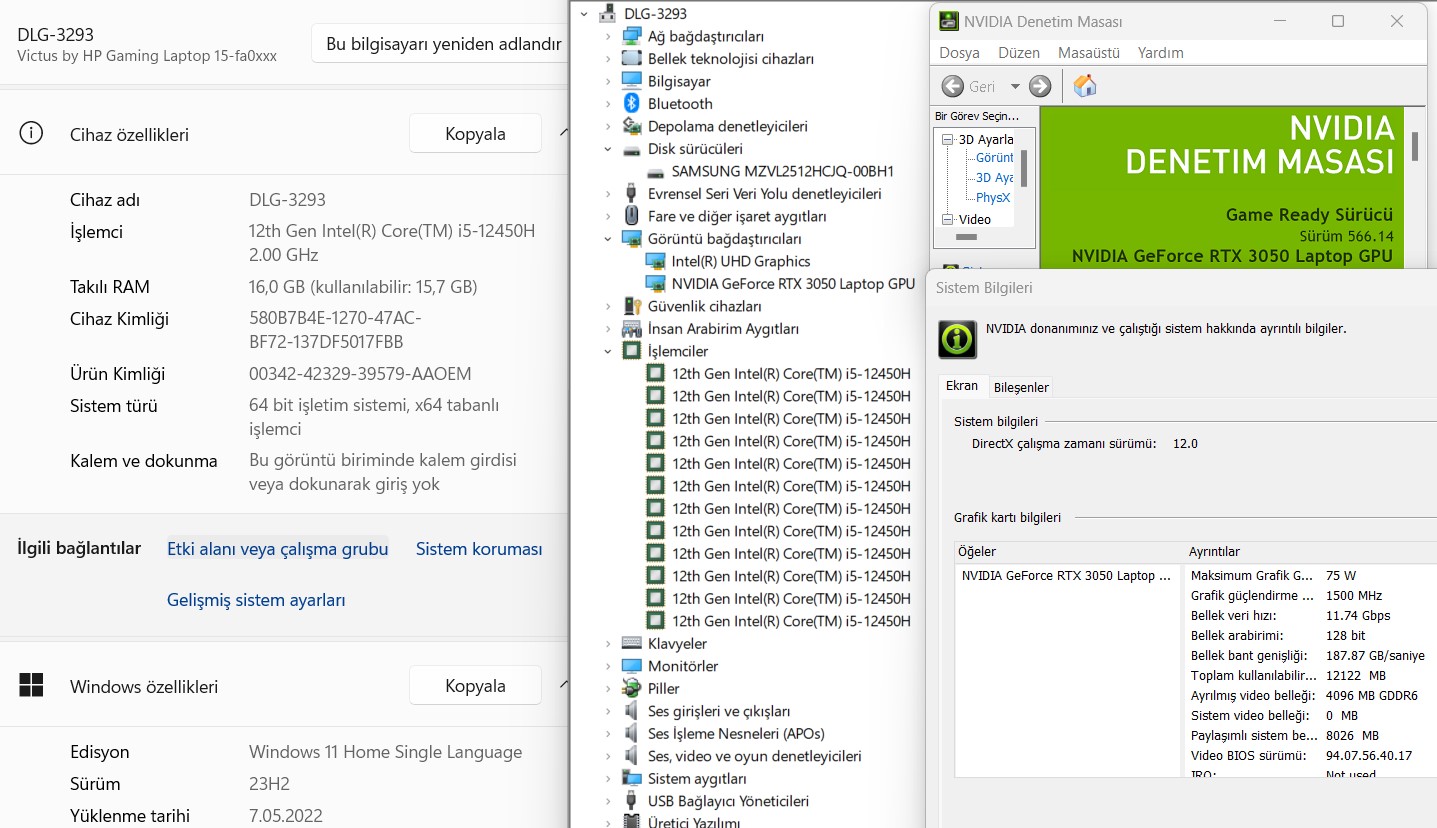Select Ses, video ve oyun denetleyicileri entry
The image size is (1437, 828).
(x=754, y=756)
